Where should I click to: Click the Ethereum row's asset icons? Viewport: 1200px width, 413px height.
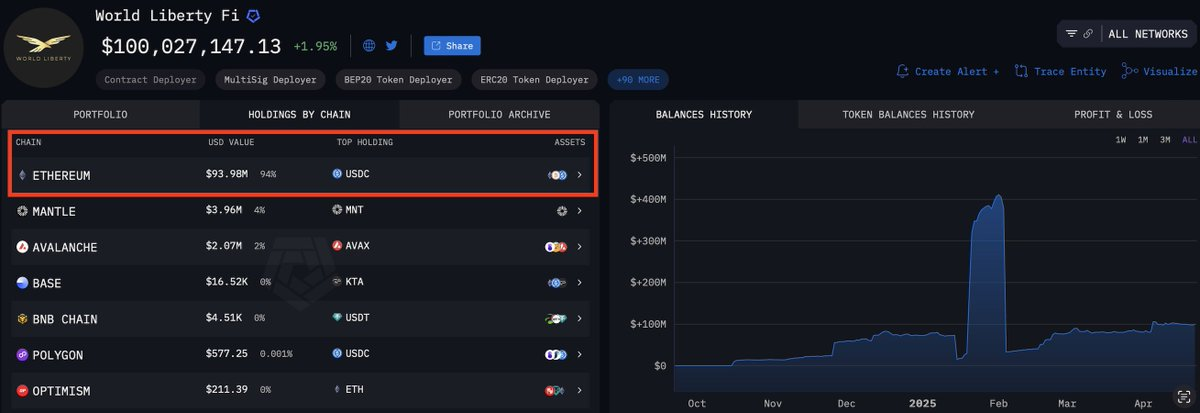558,175
